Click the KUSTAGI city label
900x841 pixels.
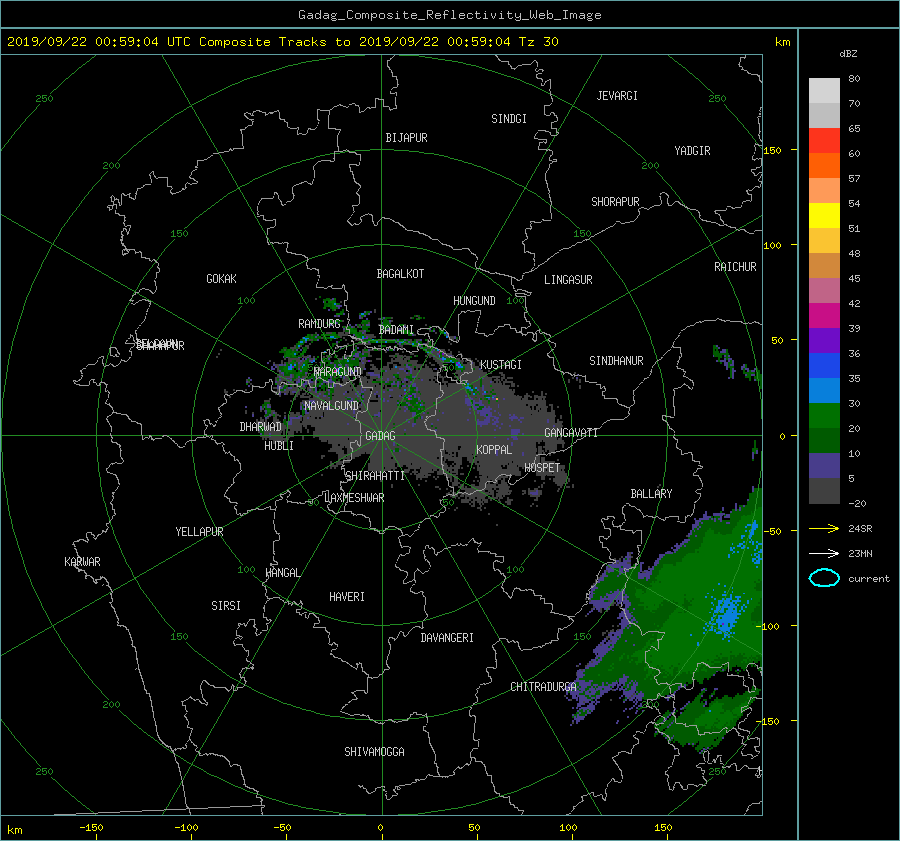[x=501, y=365]
